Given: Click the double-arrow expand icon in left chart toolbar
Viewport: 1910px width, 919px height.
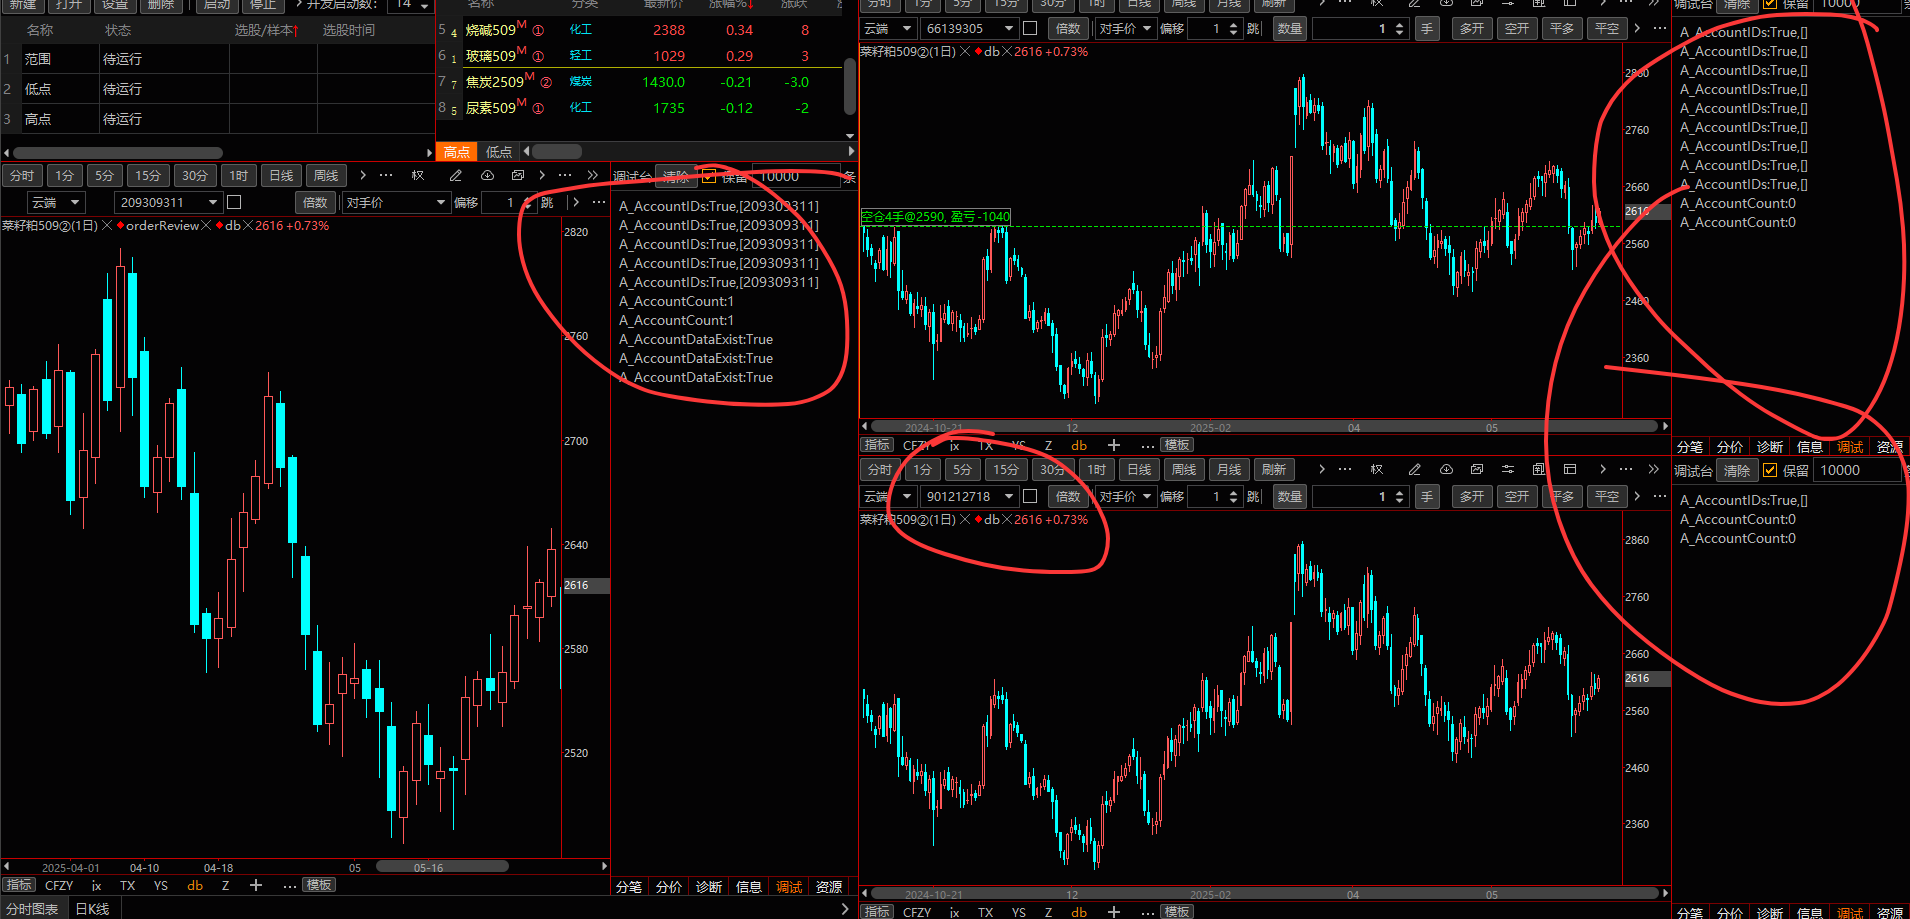Looking at the screenshot, I should pos(593,175).
